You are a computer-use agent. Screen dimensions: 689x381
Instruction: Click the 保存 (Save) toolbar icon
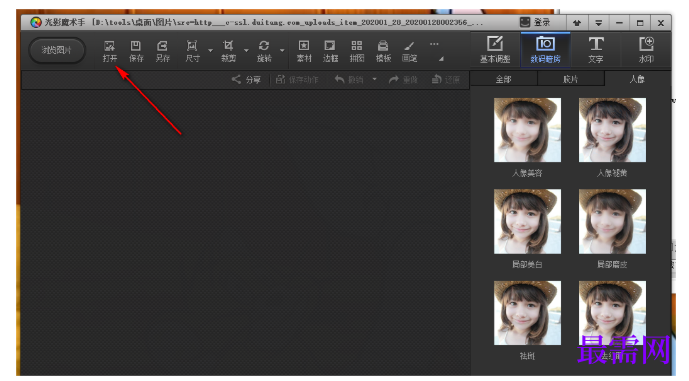pos(136,46)
